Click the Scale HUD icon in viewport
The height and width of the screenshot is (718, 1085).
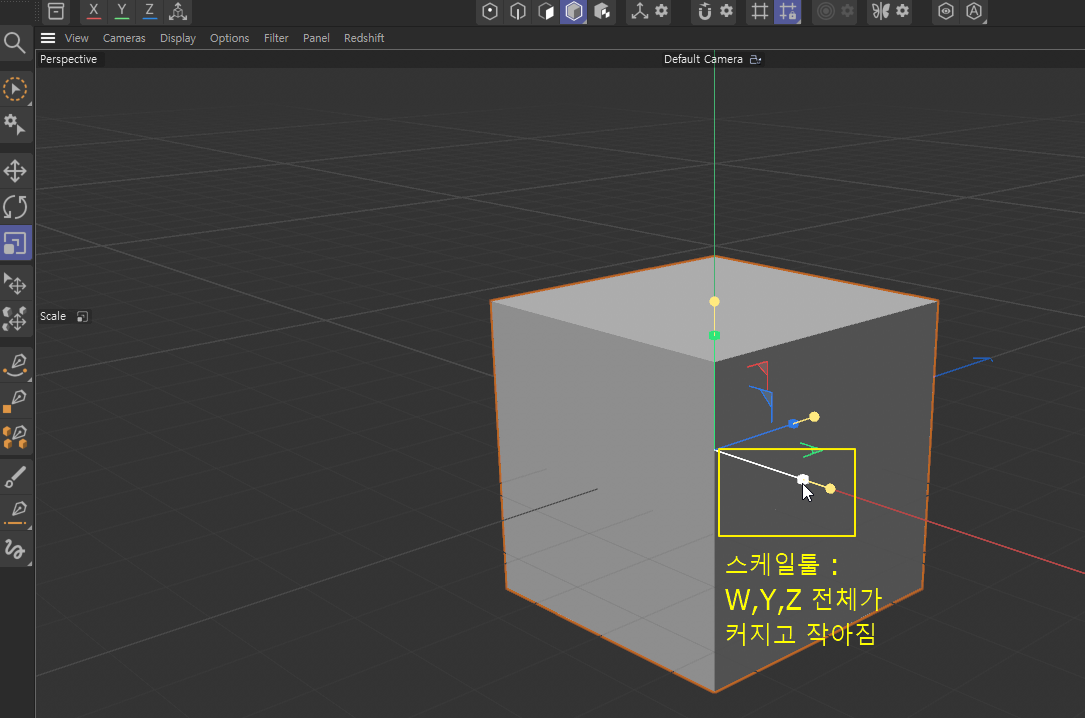[x=82, y=316]
